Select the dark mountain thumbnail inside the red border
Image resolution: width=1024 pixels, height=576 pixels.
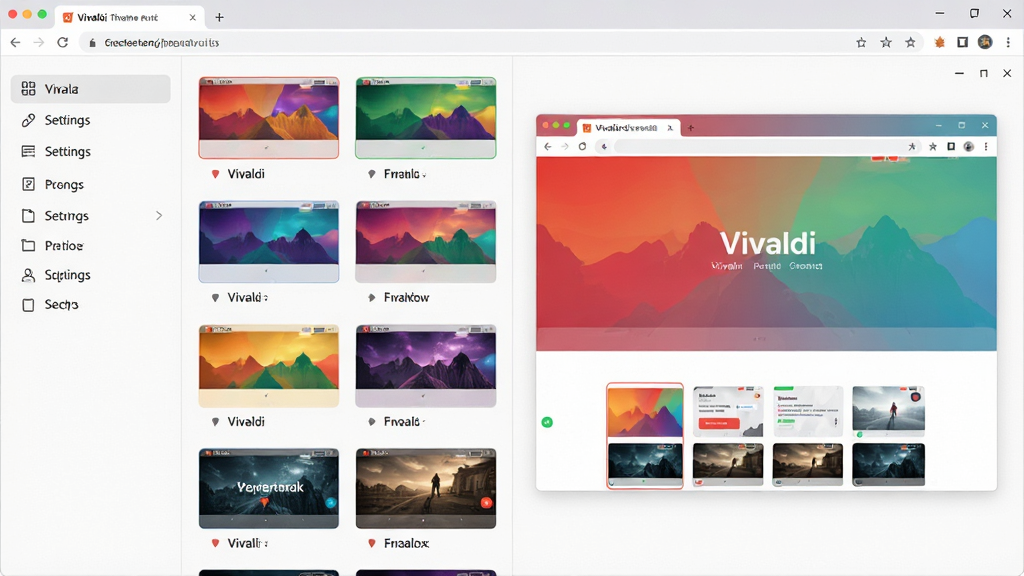pos(645,464)
